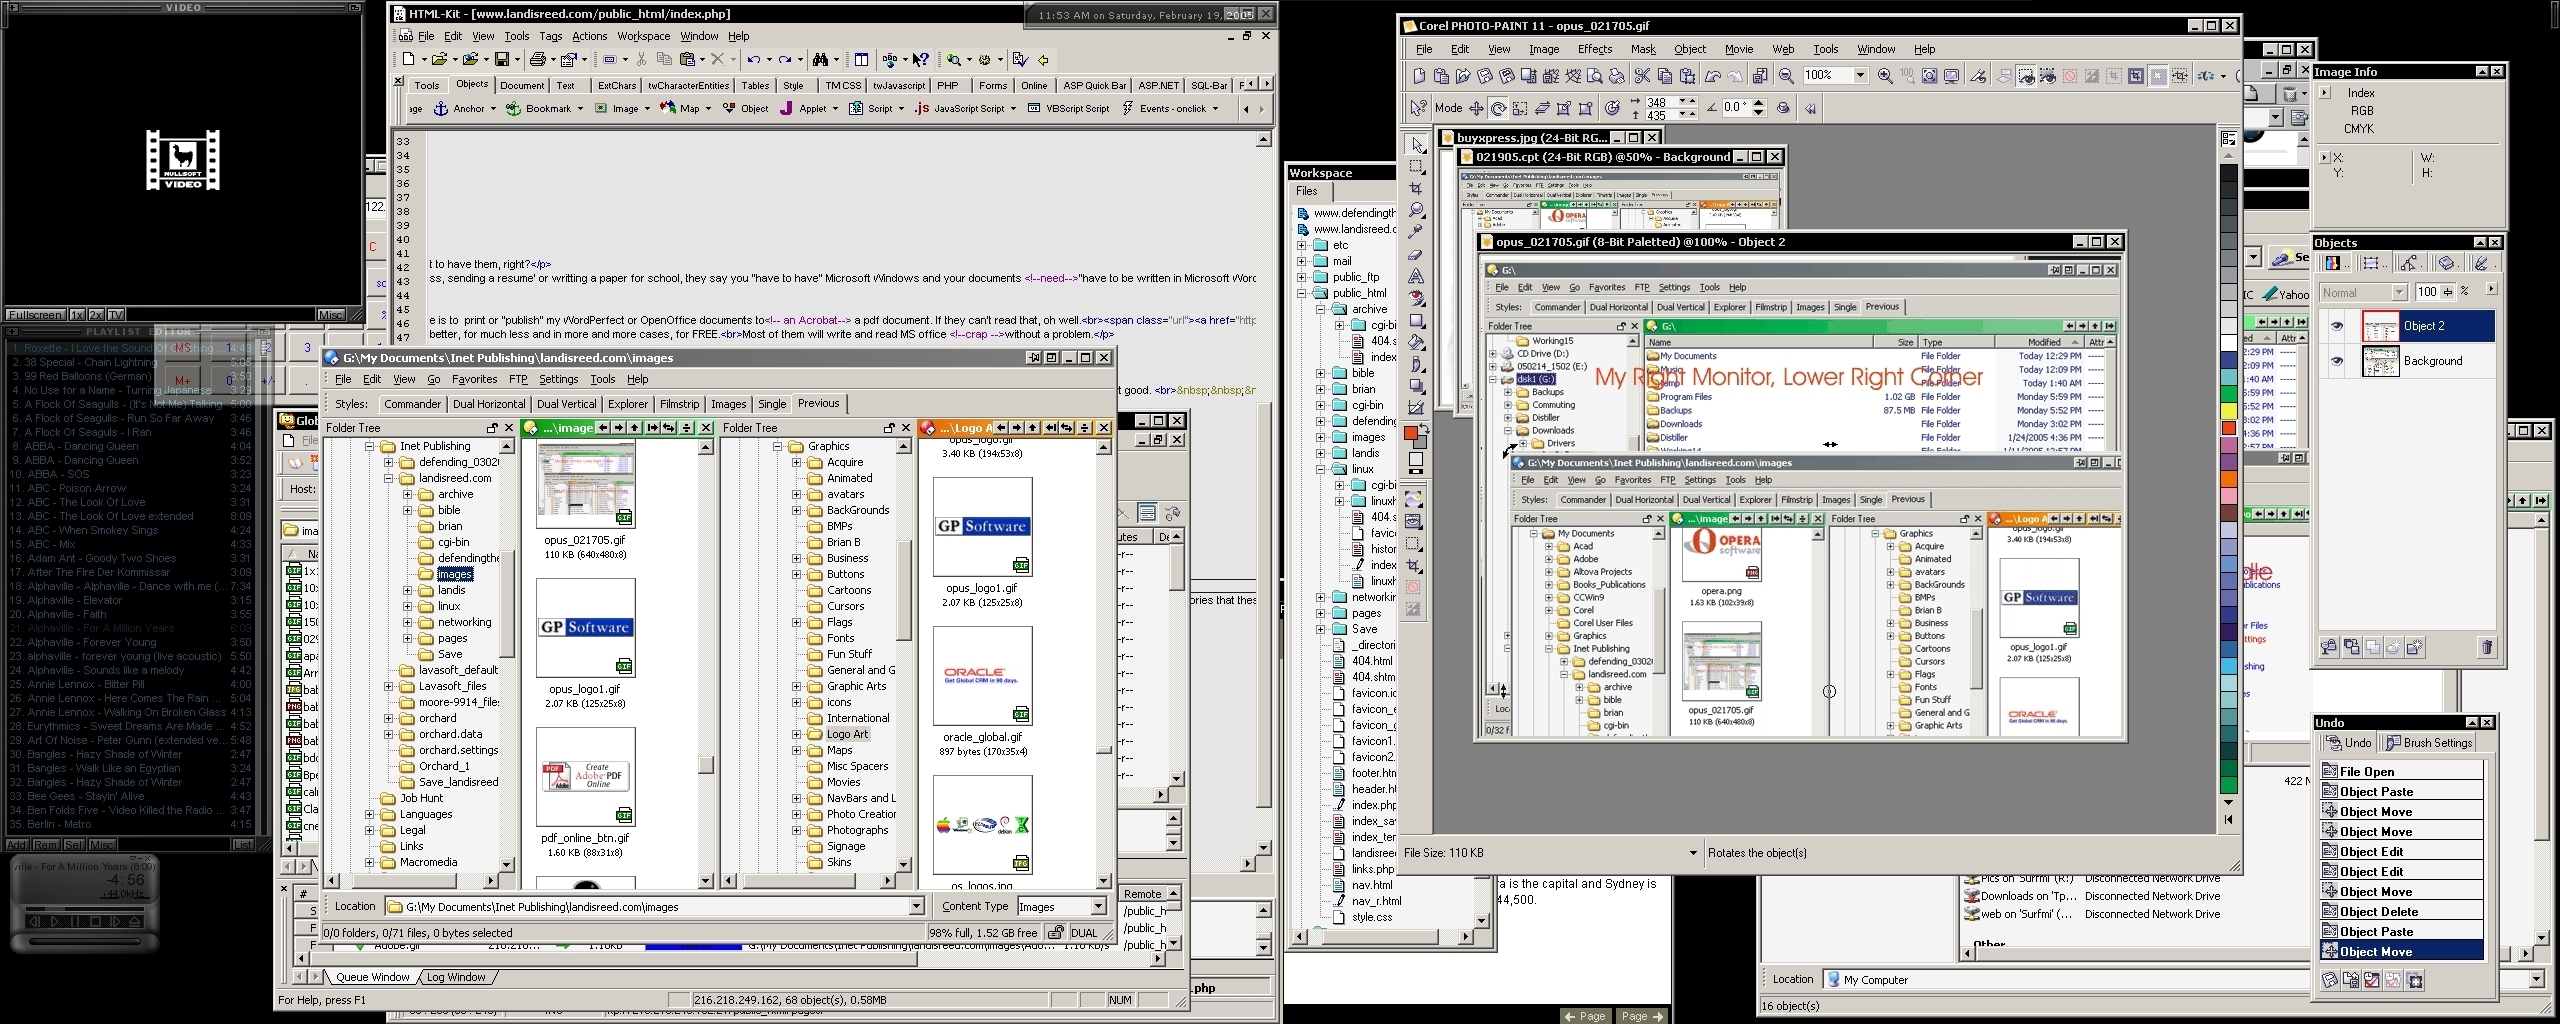
Task: Toggle the 2x video size button in Winamp
Action: coord(96,315)
